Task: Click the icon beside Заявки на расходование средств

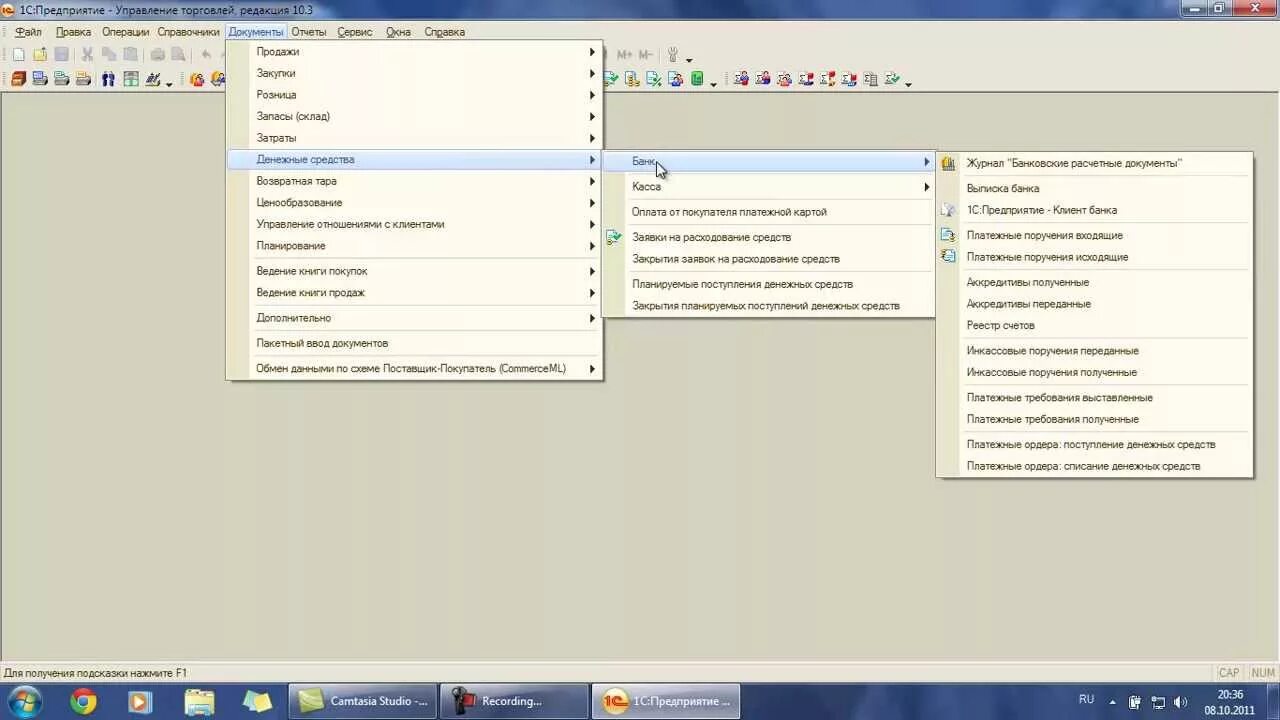Action: (x=614, y=237)
